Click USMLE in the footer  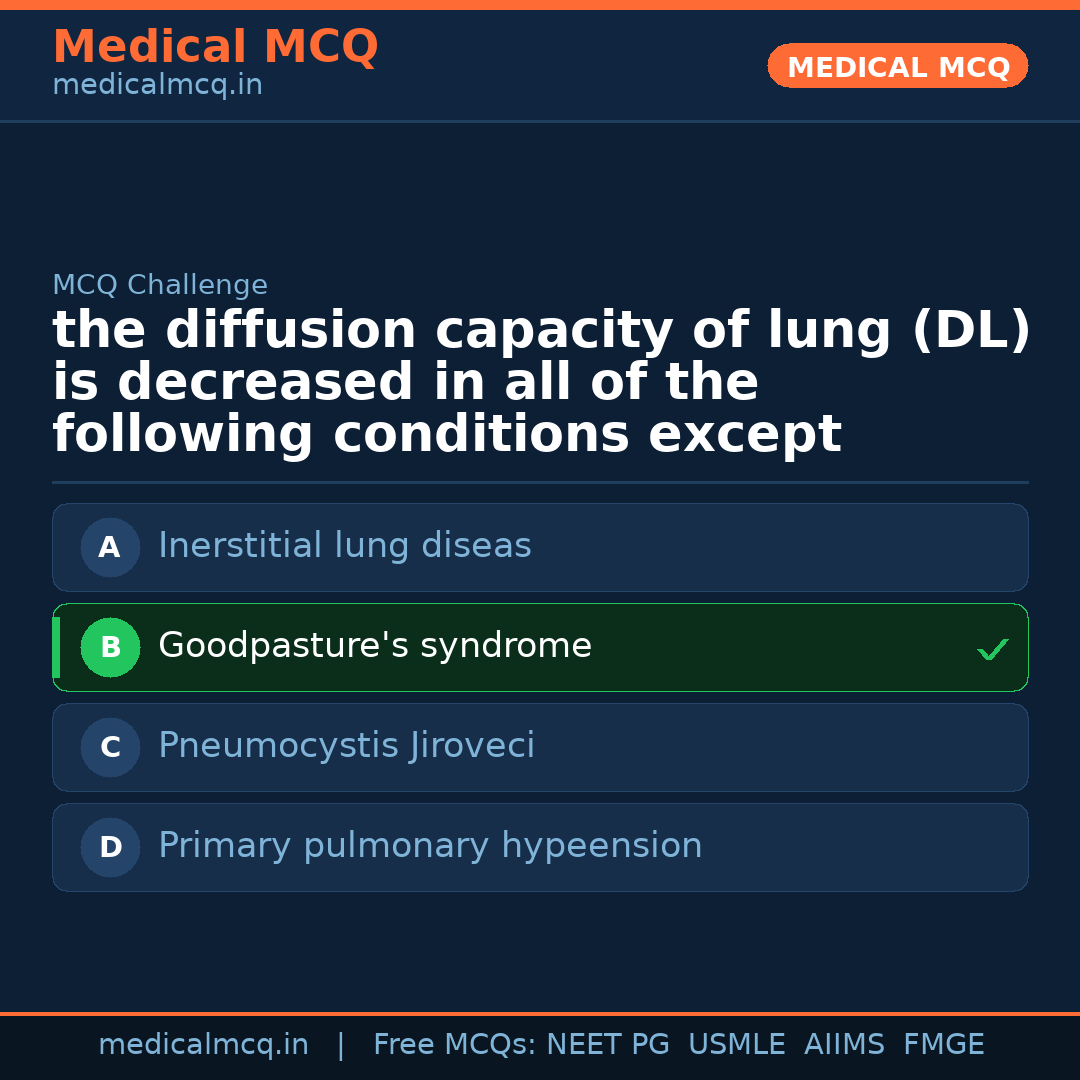pyautogui.click(x=736, y=1045)
